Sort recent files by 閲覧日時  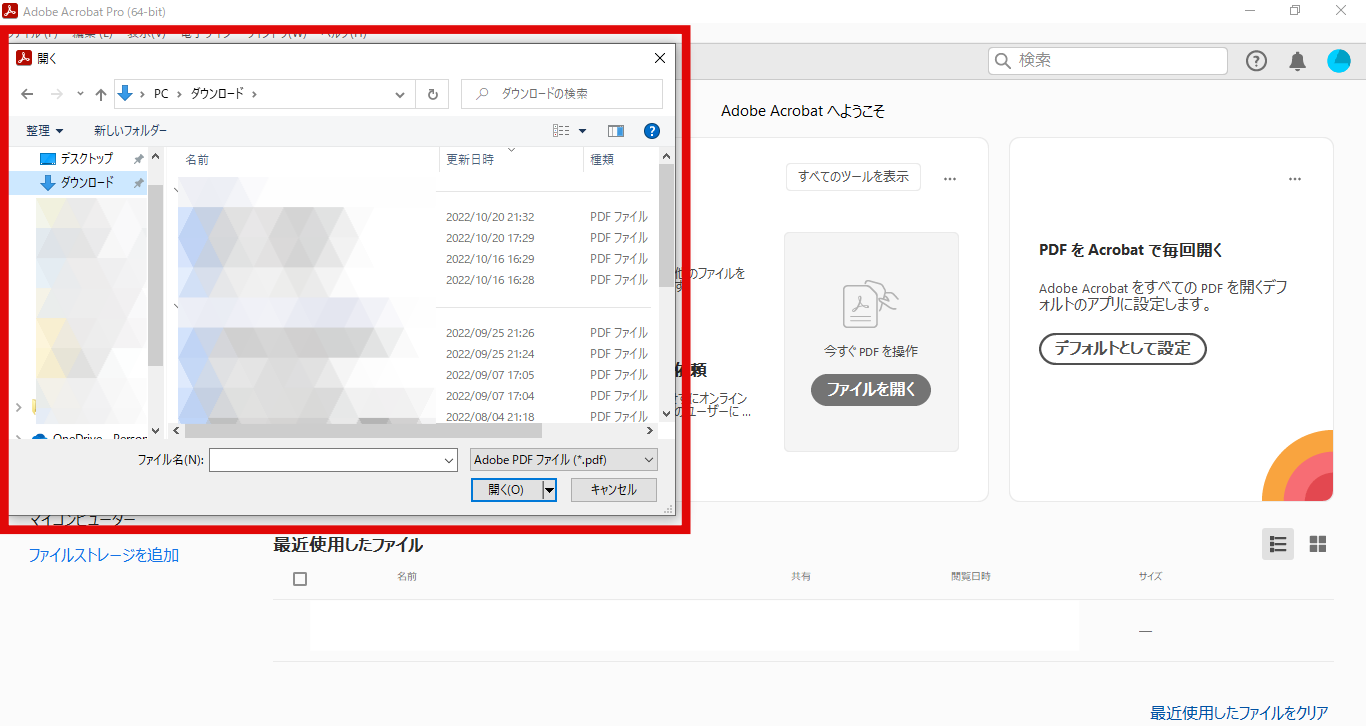pyautogui.click(x=970, y=577)
